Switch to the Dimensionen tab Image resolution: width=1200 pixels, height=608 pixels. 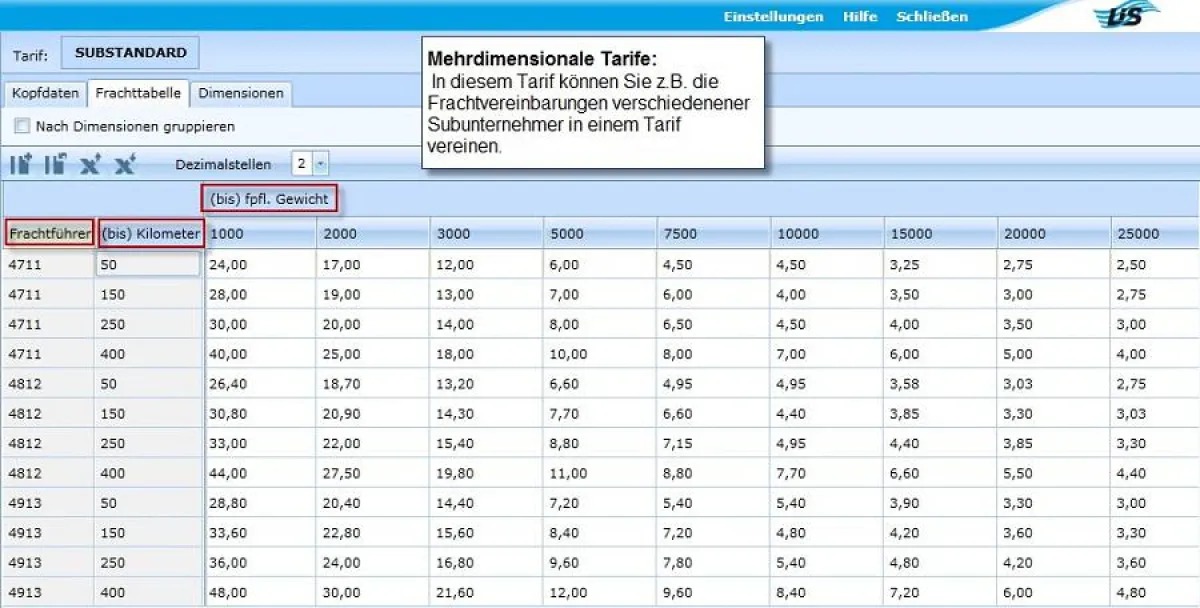(x=241, y=92)
